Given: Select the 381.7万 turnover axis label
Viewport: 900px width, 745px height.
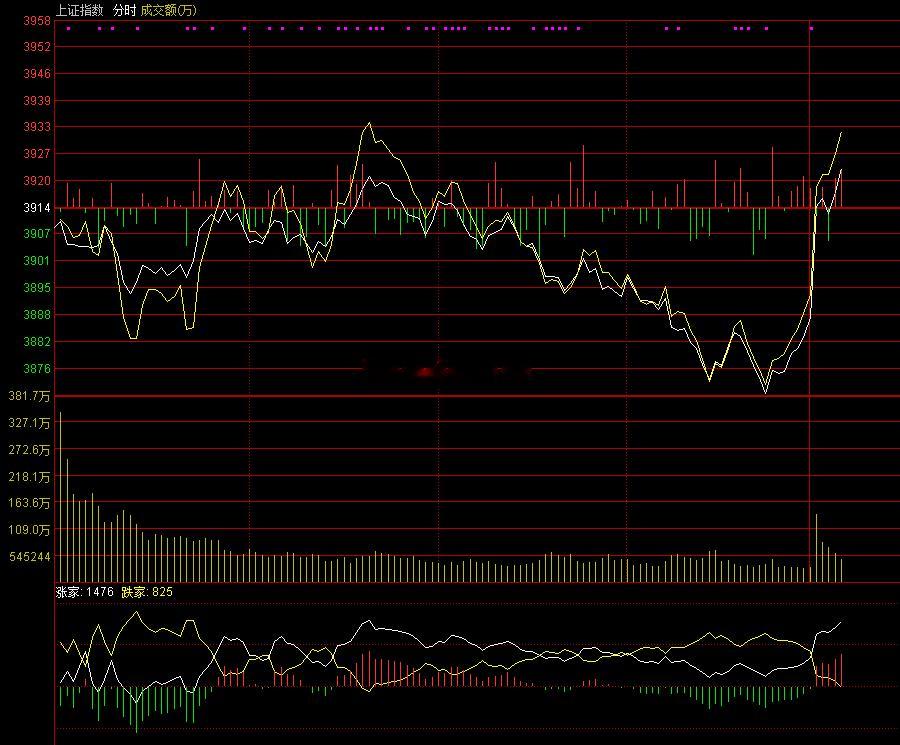Looking at the screenshot, I should point(29,396).
